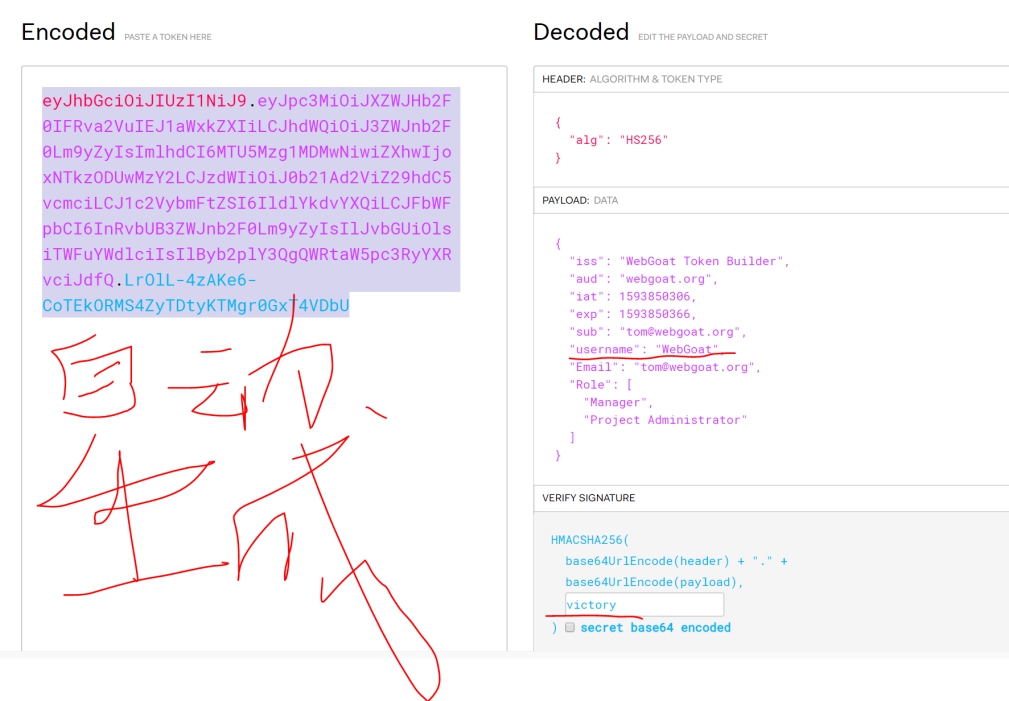This screenshot has width=1009, height=701.
Task: Click the base64UrlEncode(payload) line
Action: pos(654,582)
